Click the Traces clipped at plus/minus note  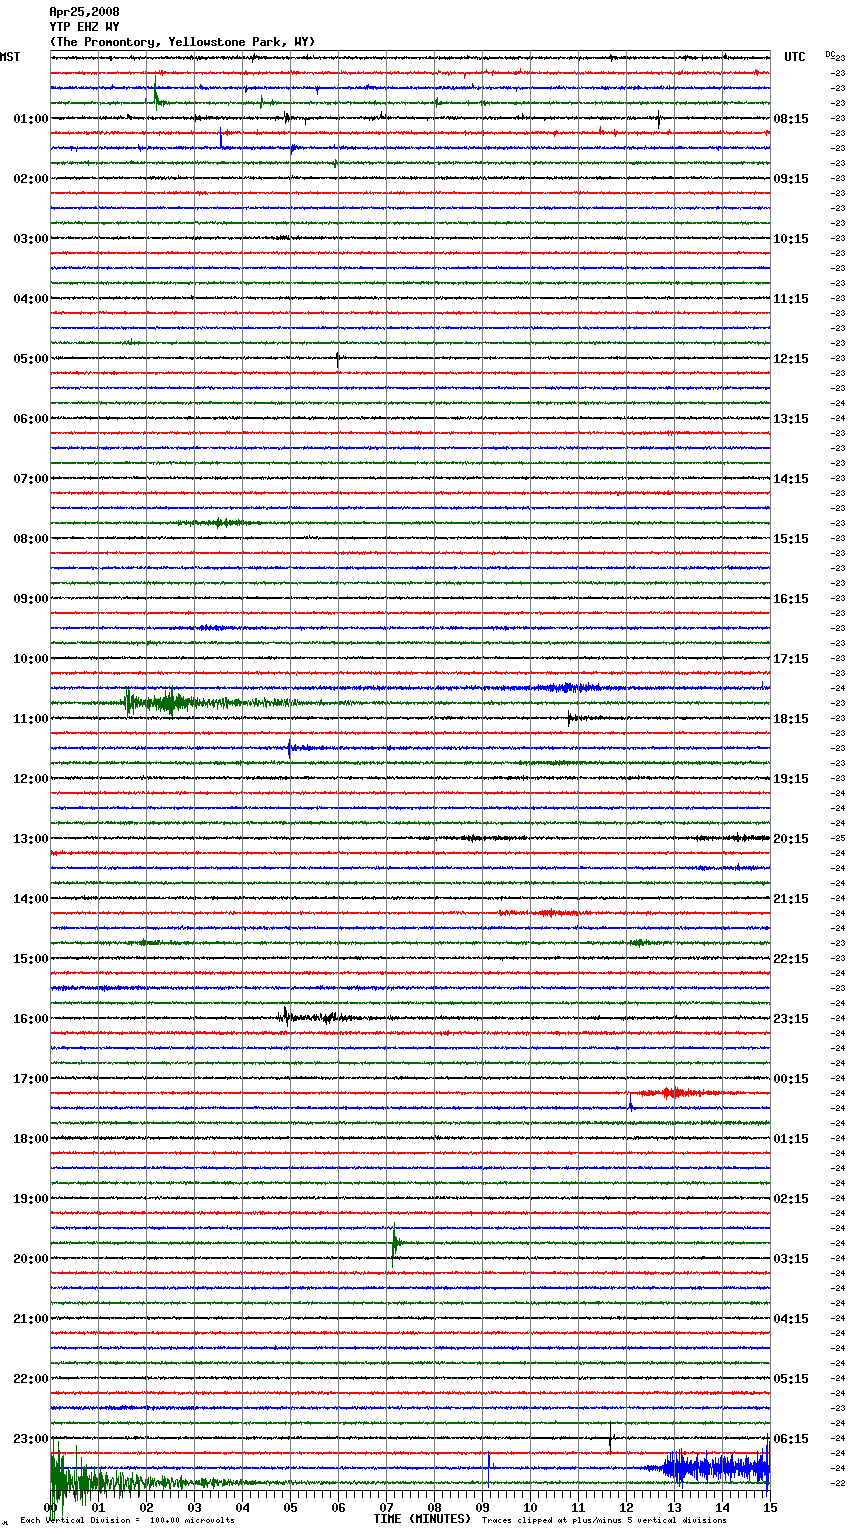point(604,1521)
